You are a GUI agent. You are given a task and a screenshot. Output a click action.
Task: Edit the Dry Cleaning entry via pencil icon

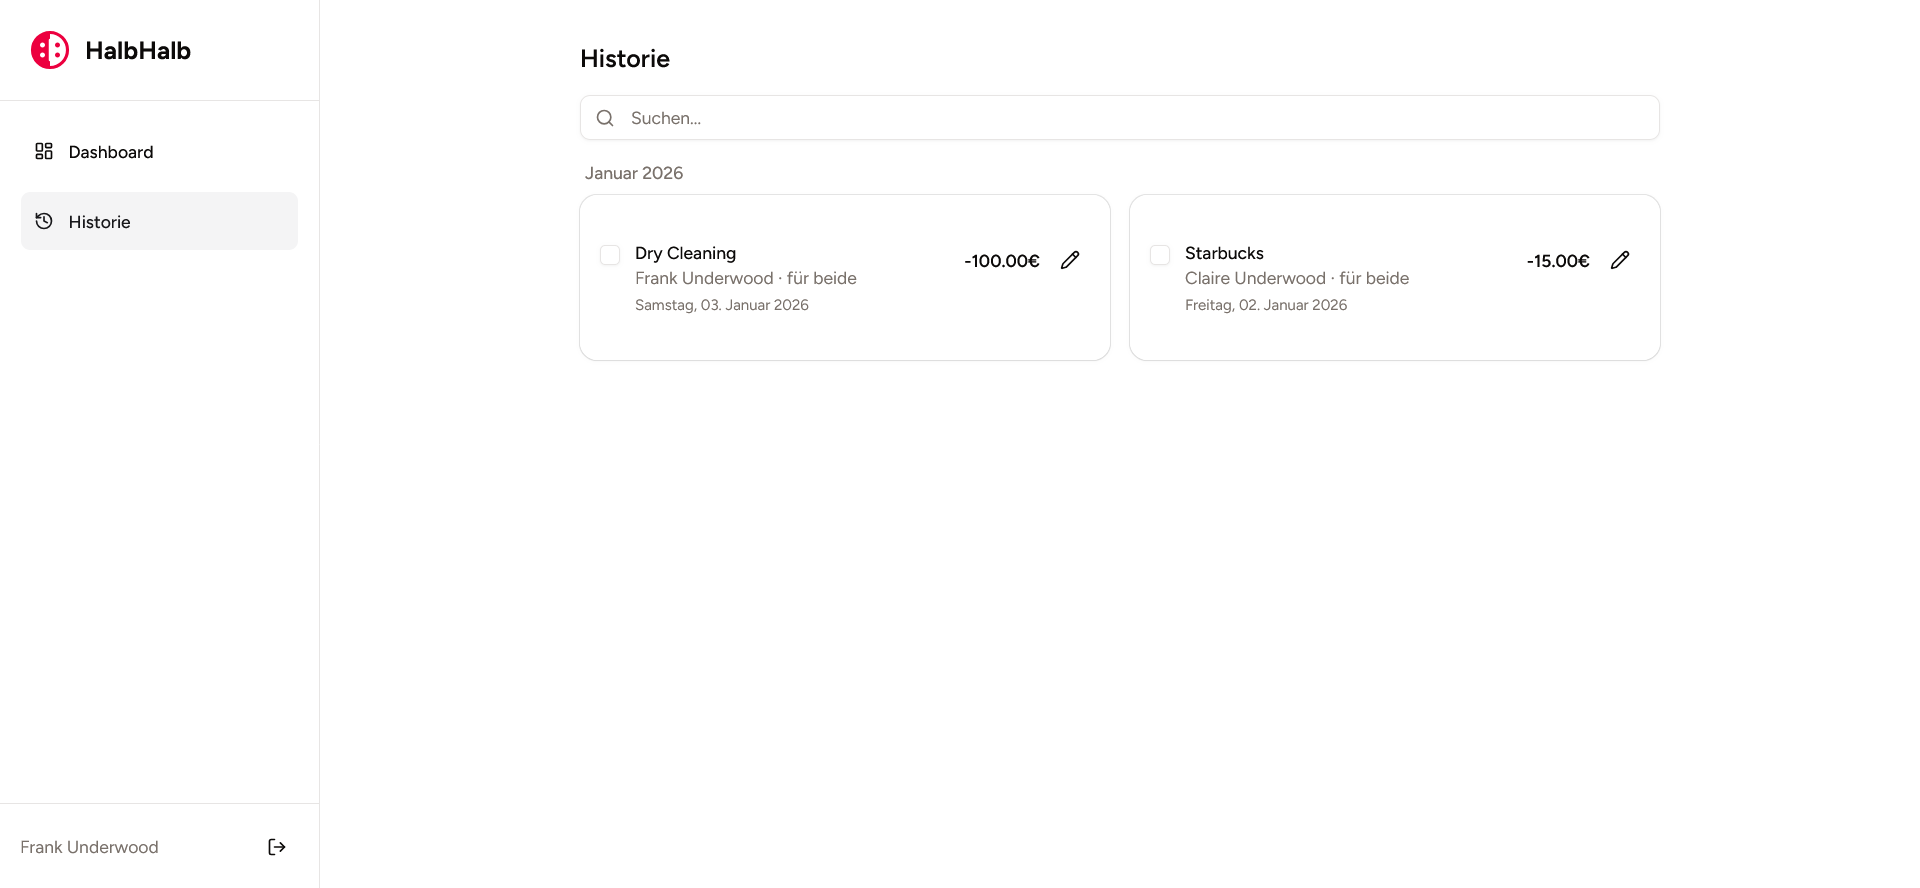click(x=1070, y=260)
